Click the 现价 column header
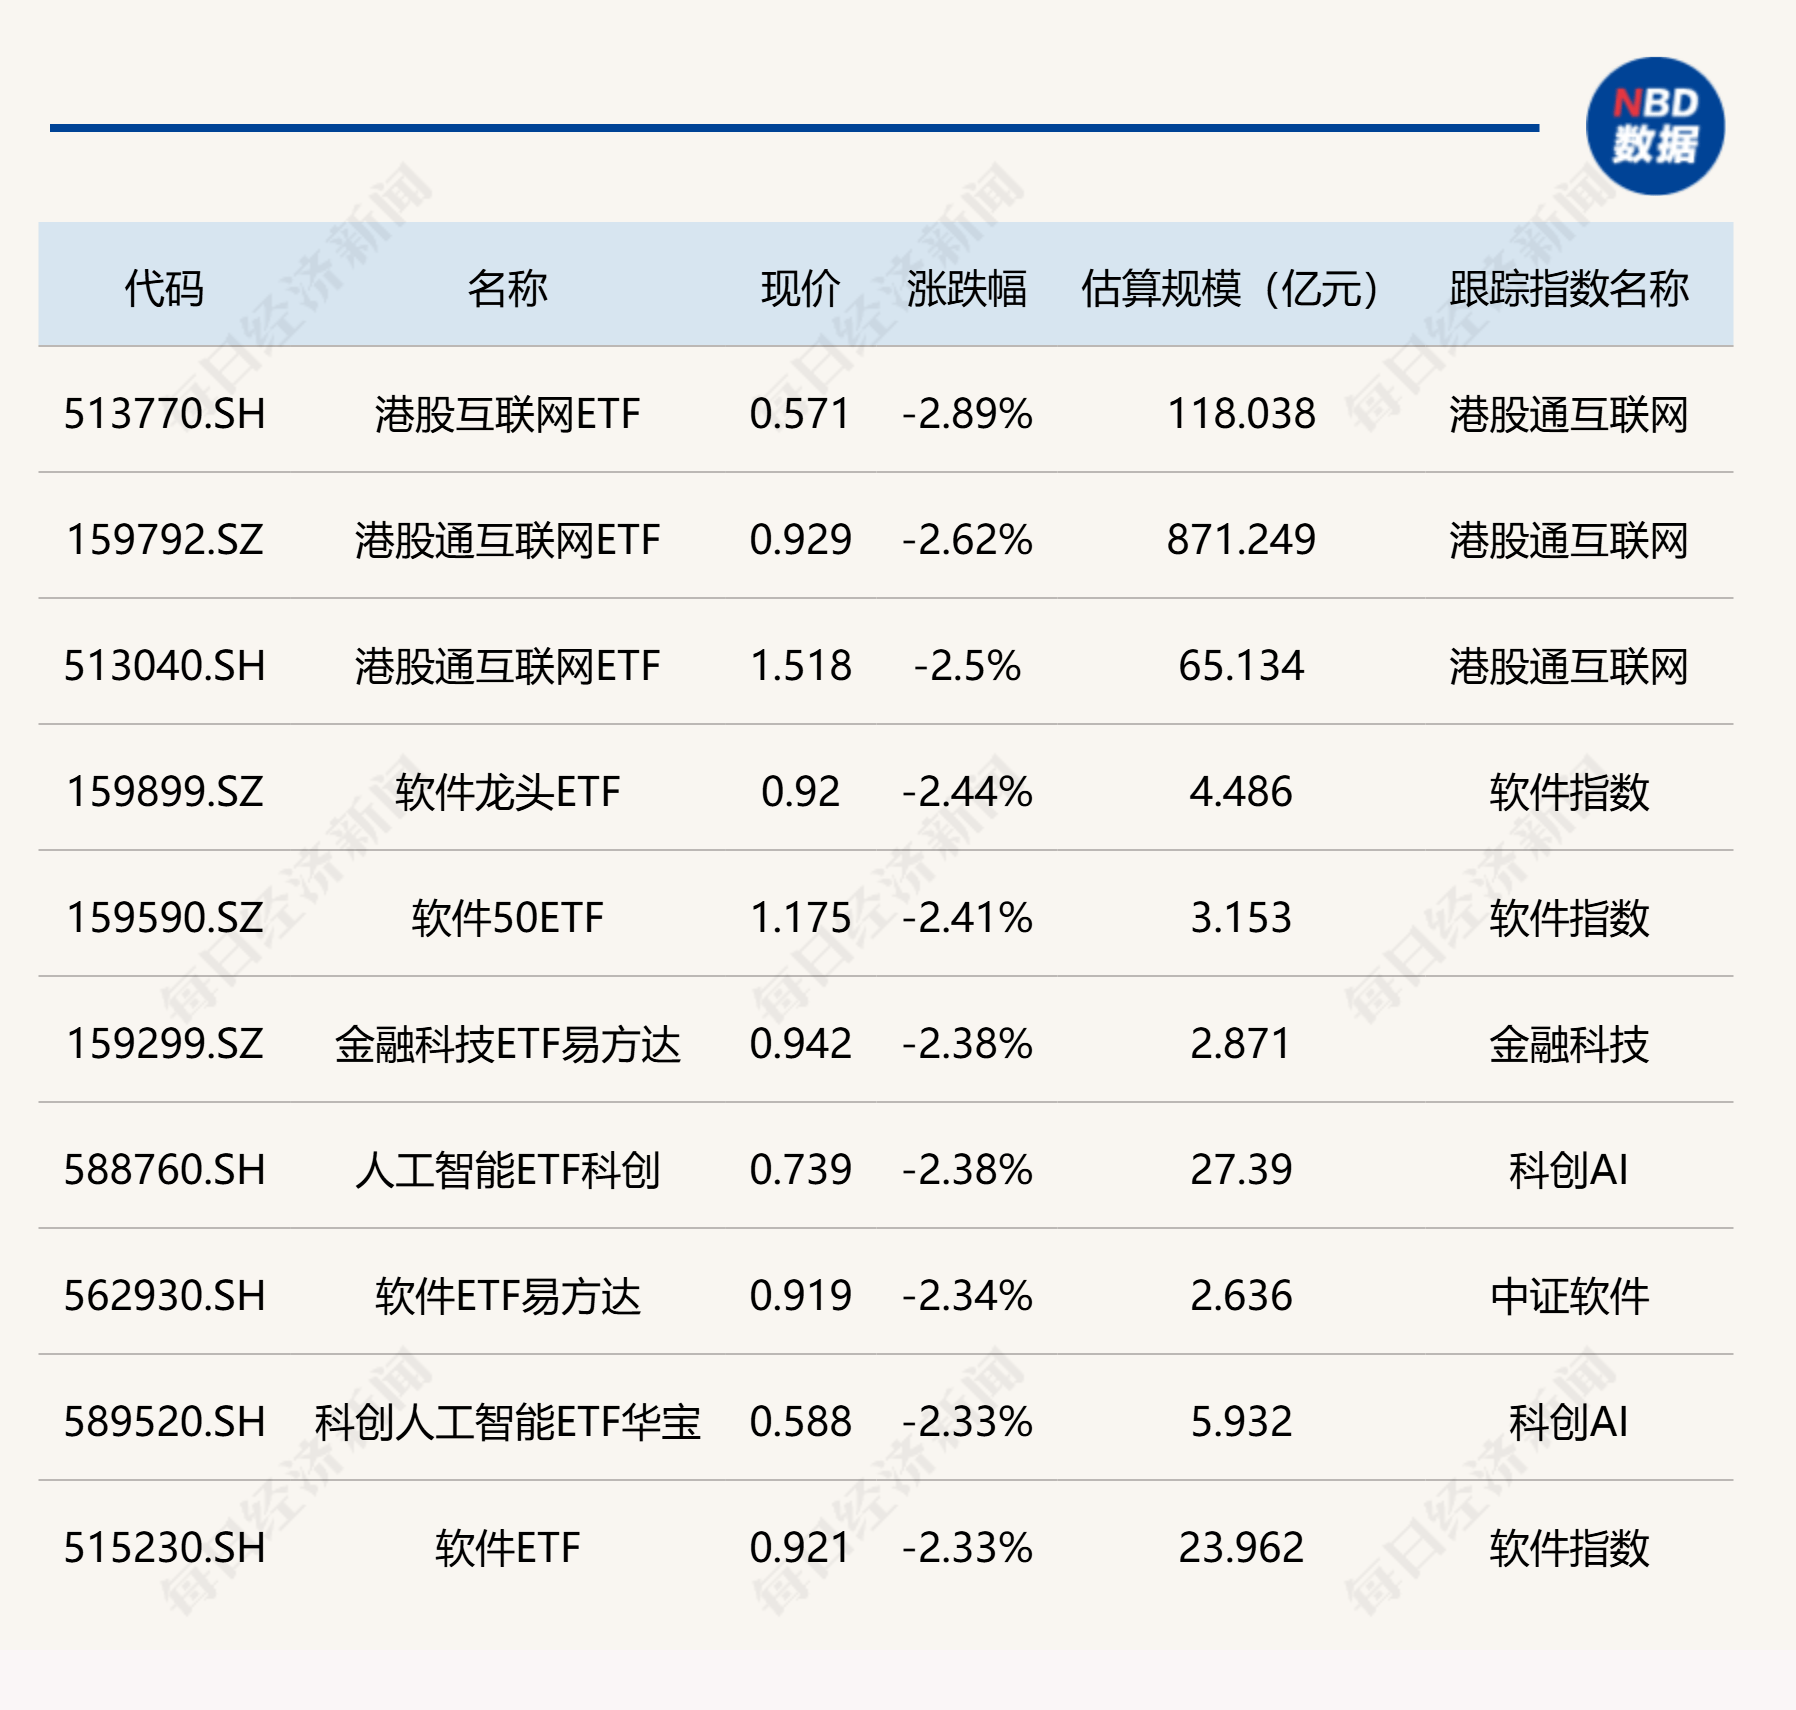1796x1710 pixels. (800, 289)
